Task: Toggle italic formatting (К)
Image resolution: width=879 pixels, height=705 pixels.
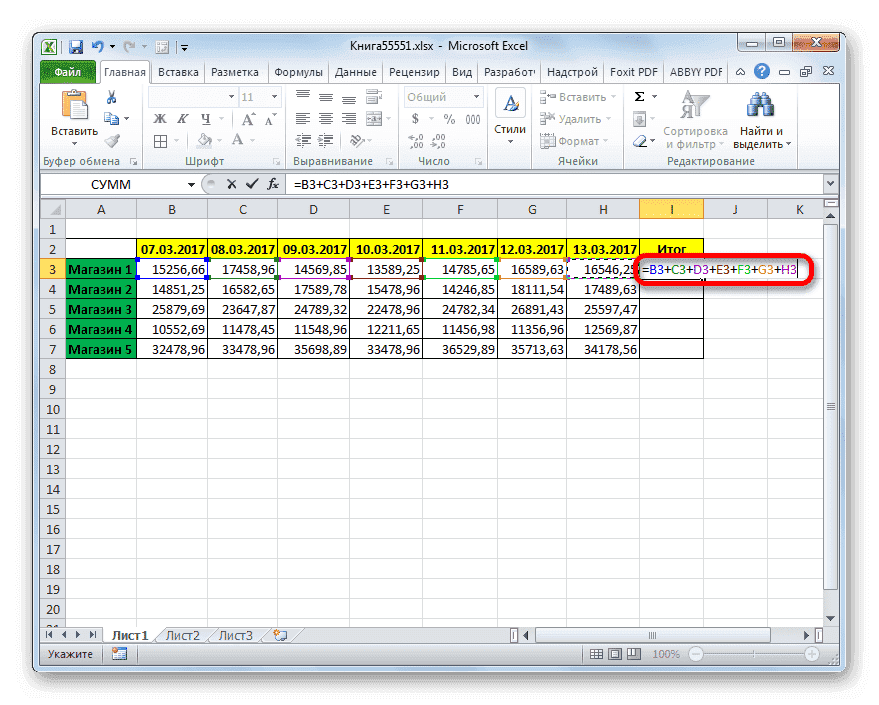Action: [182, 120]
